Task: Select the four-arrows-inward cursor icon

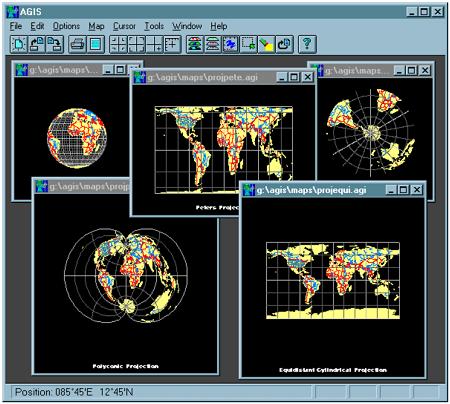Action: (x=118, y=44)
